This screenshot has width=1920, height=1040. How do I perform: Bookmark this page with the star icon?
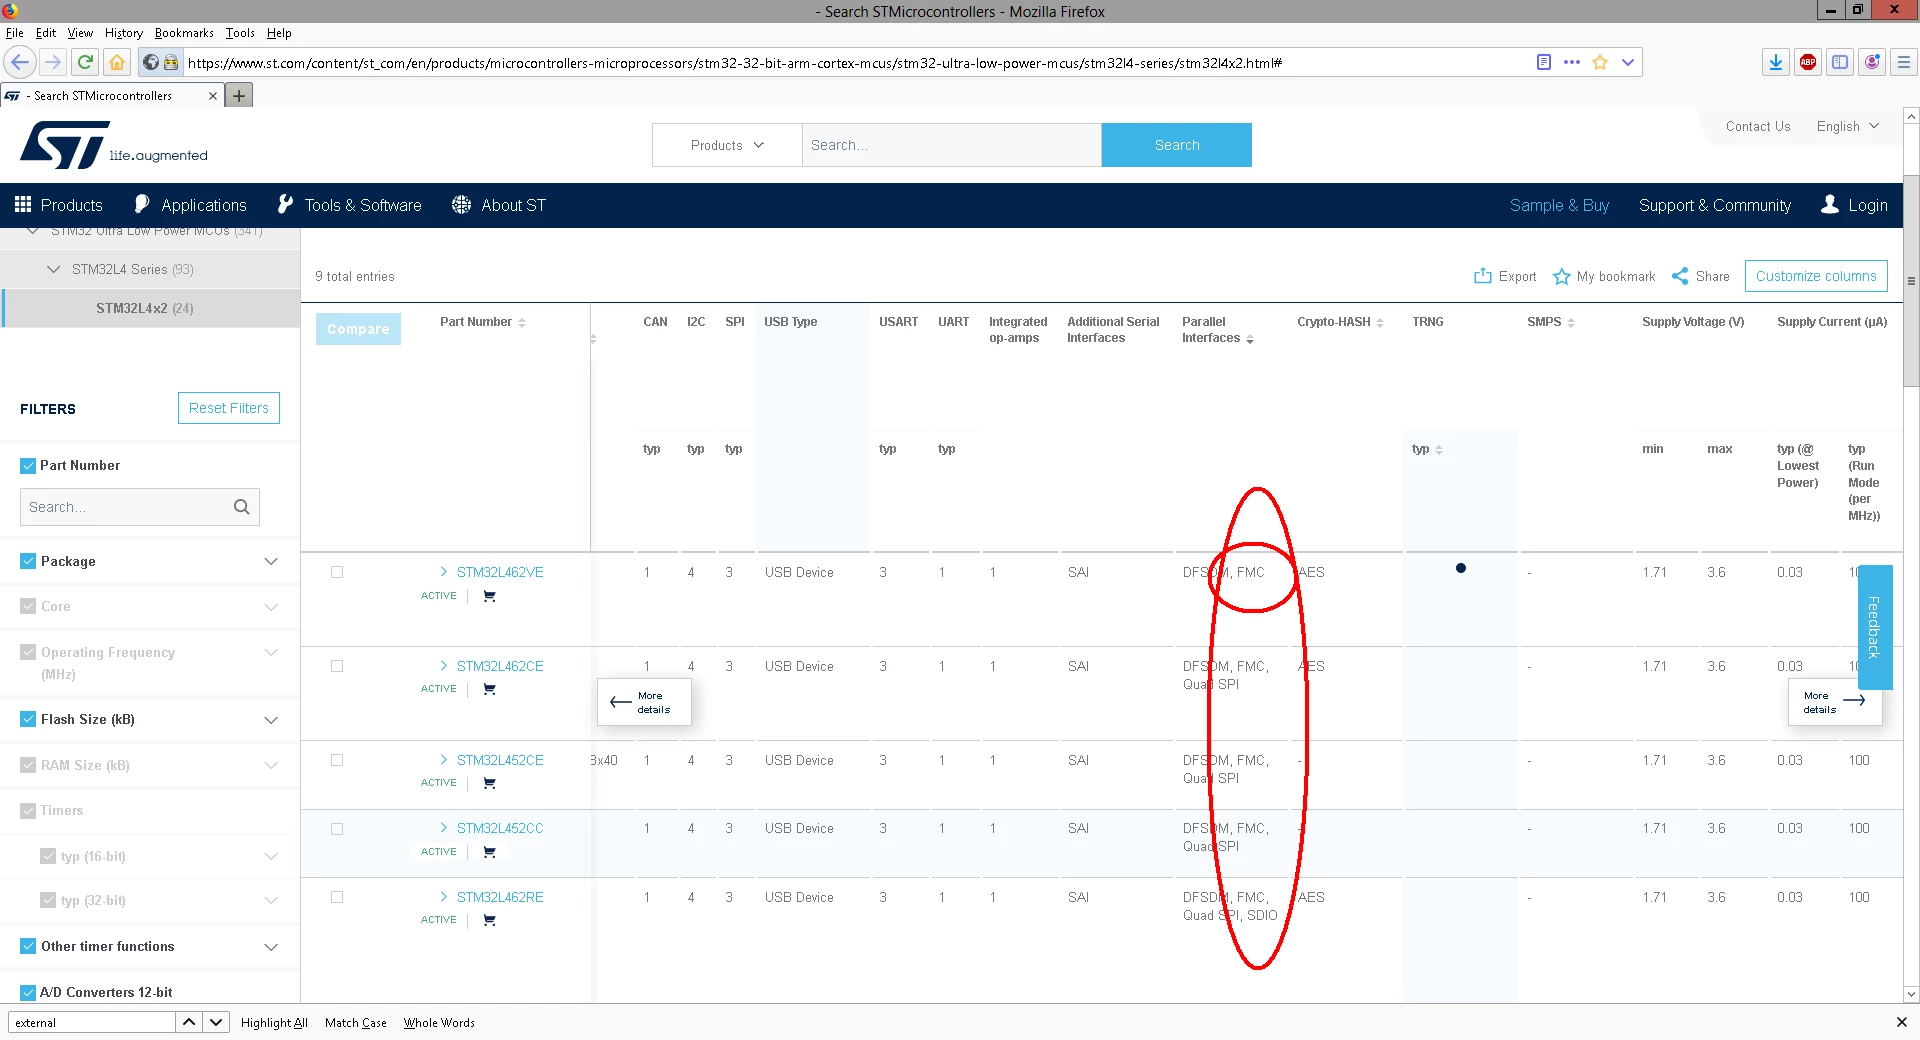pos(1600,62)
